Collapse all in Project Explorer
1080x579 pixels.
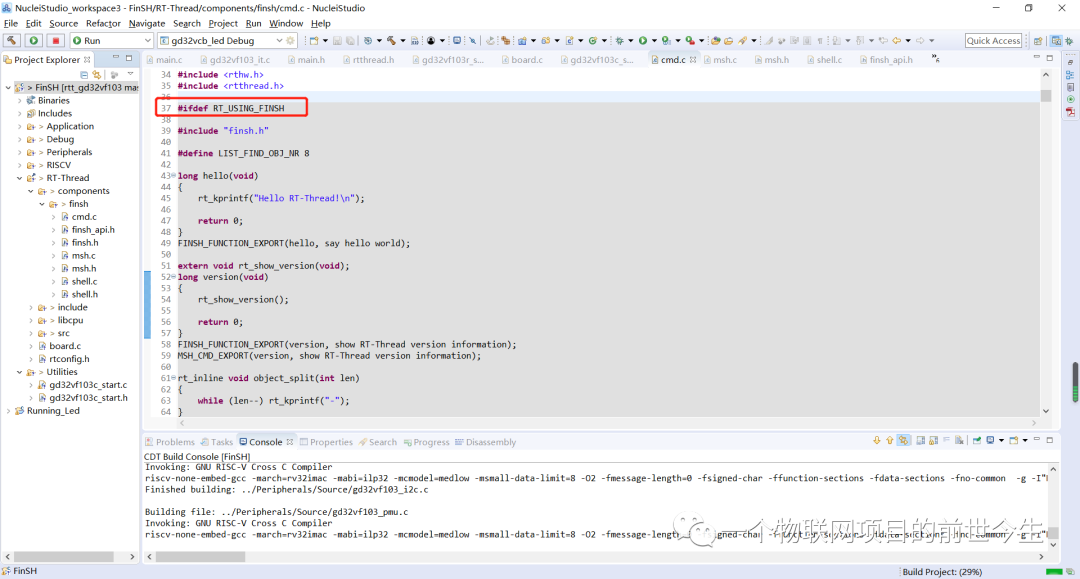tap(85, 75)
